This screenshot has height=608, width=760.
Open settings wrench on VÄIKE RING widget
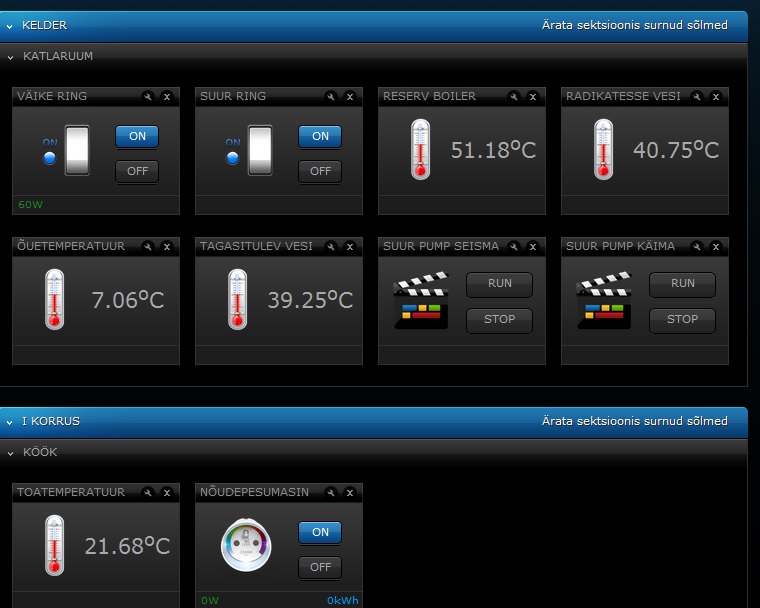pyautogui.click(x=148, y=97)
